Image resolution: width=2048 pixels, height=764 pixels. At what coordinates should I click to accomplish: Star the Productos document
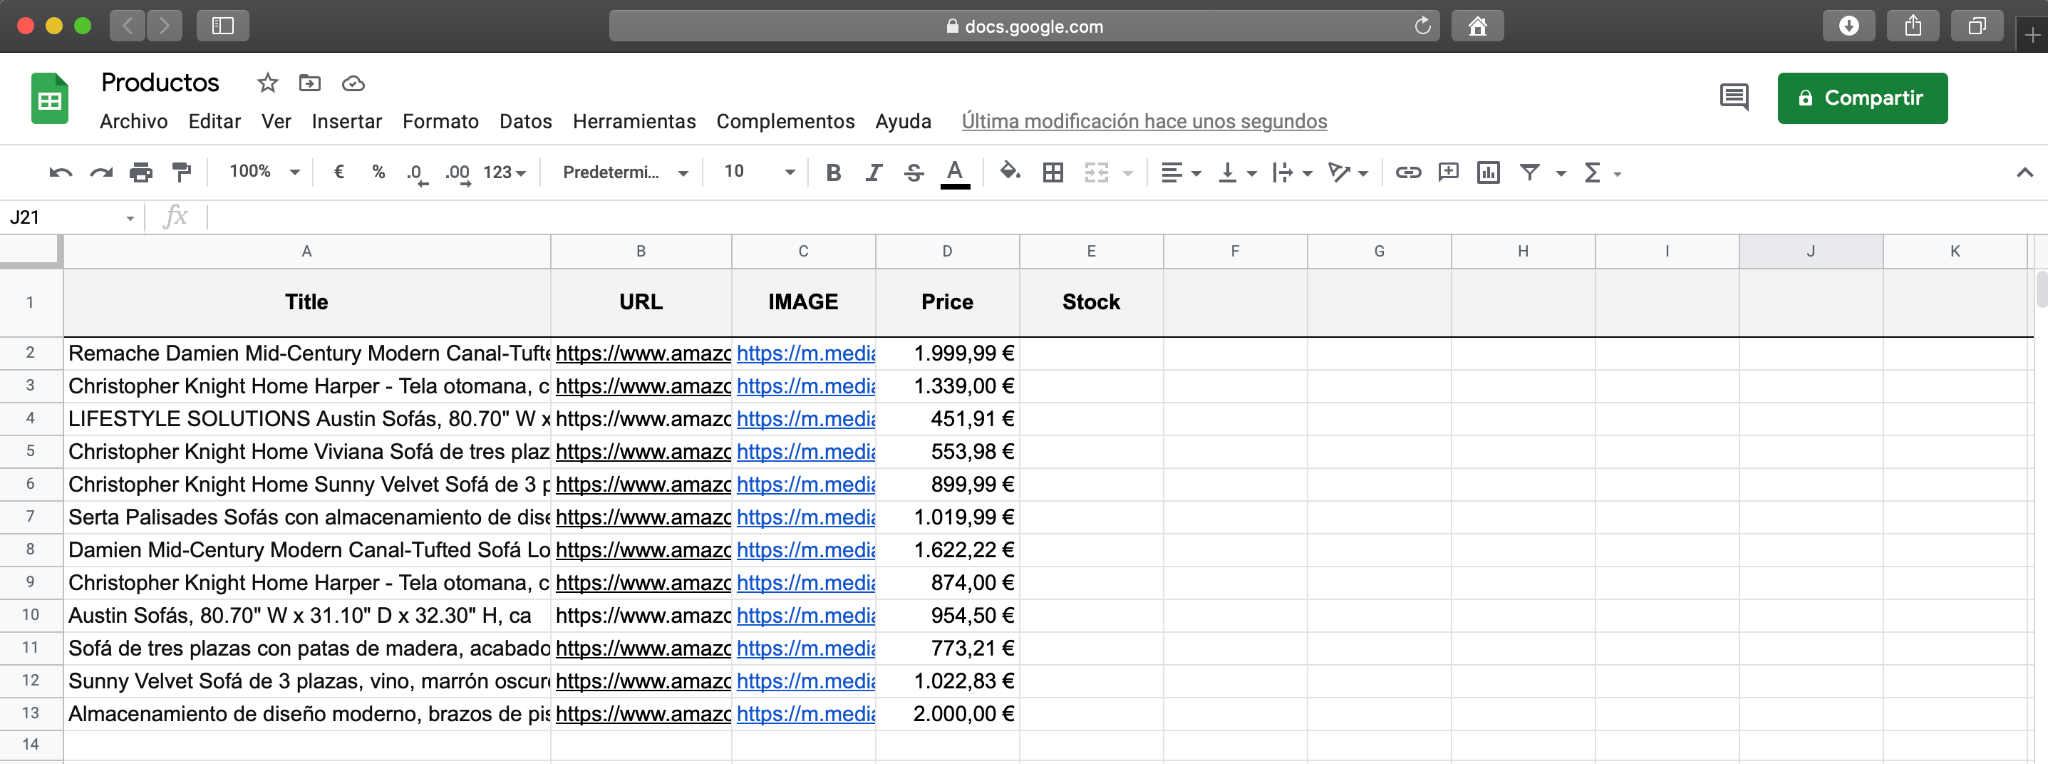point(267,83)
